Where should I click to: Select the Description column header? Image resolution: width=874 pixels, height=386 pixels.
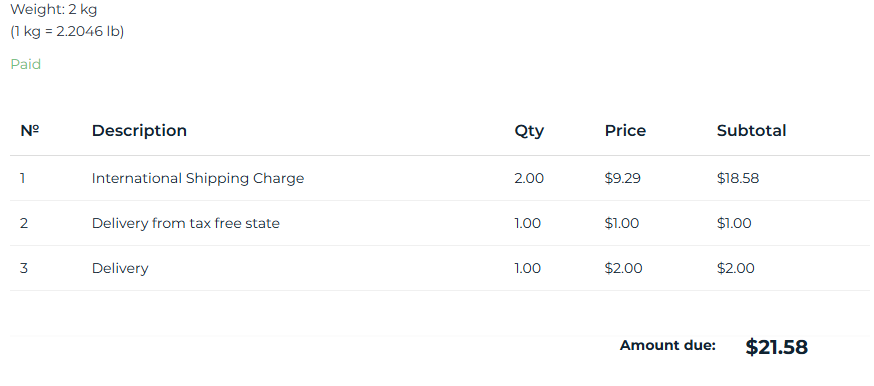coord(139,131)
